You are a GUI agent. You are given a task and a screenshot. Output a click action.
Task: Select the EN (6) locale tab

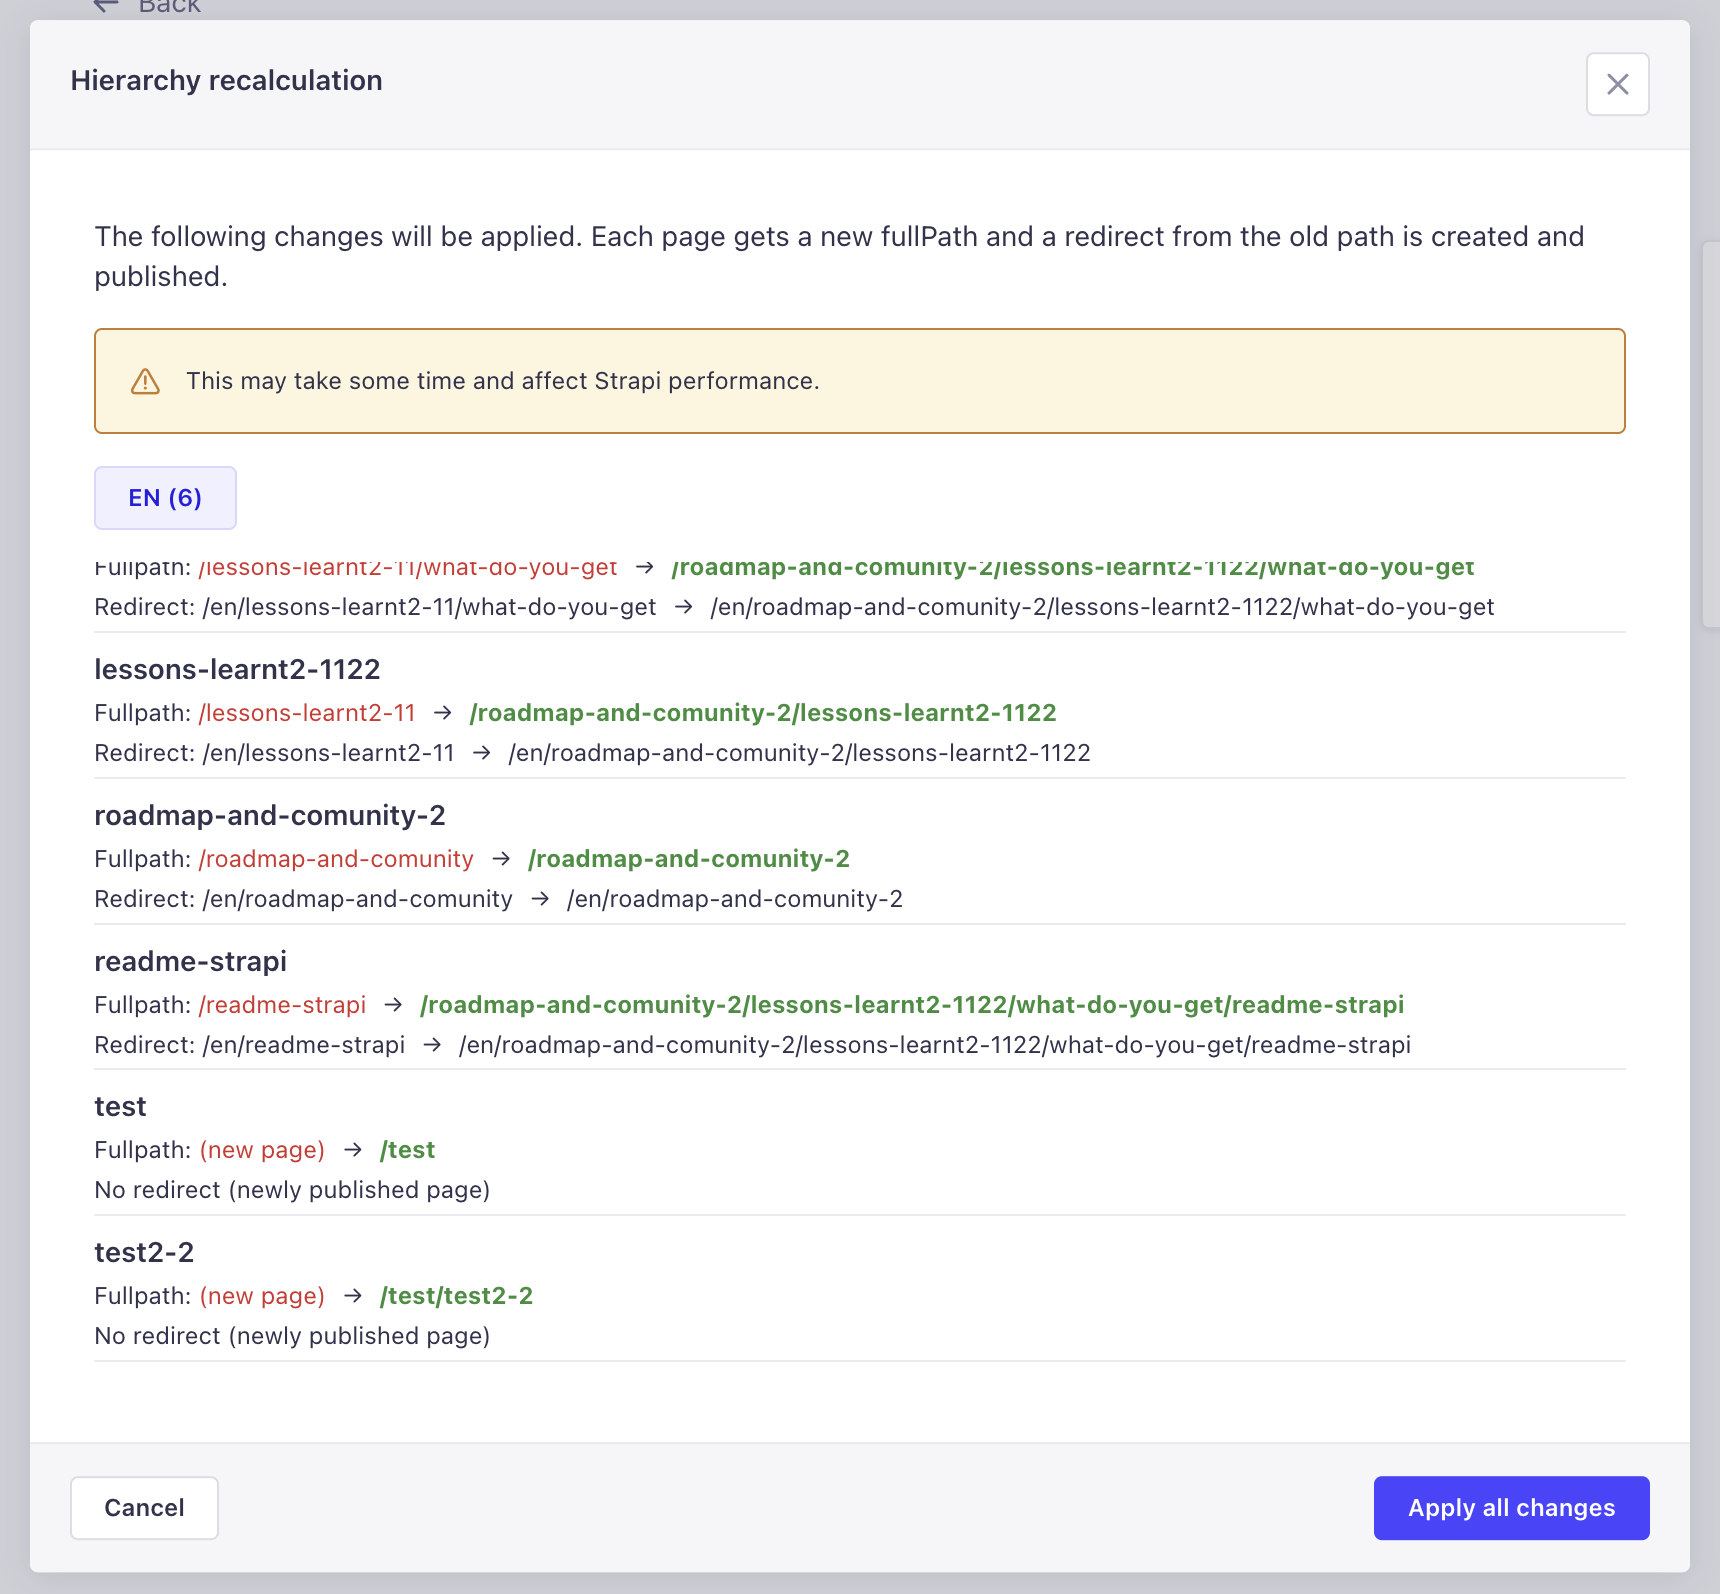click(165, 498)
